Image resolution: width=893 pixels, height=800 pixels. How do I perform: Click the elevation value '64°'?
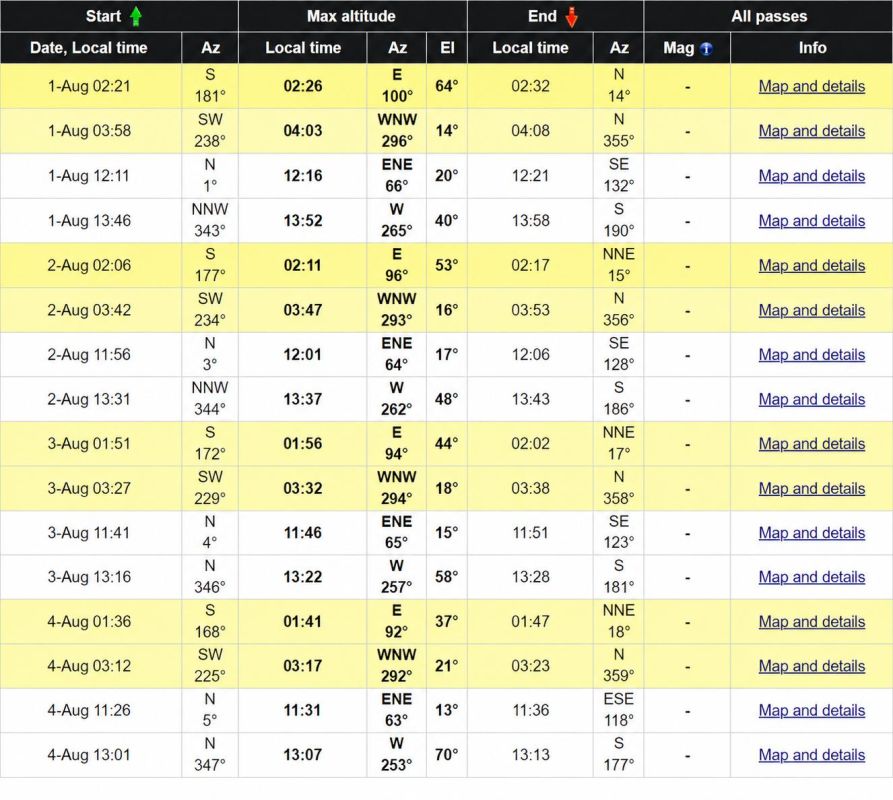(446, 86)
